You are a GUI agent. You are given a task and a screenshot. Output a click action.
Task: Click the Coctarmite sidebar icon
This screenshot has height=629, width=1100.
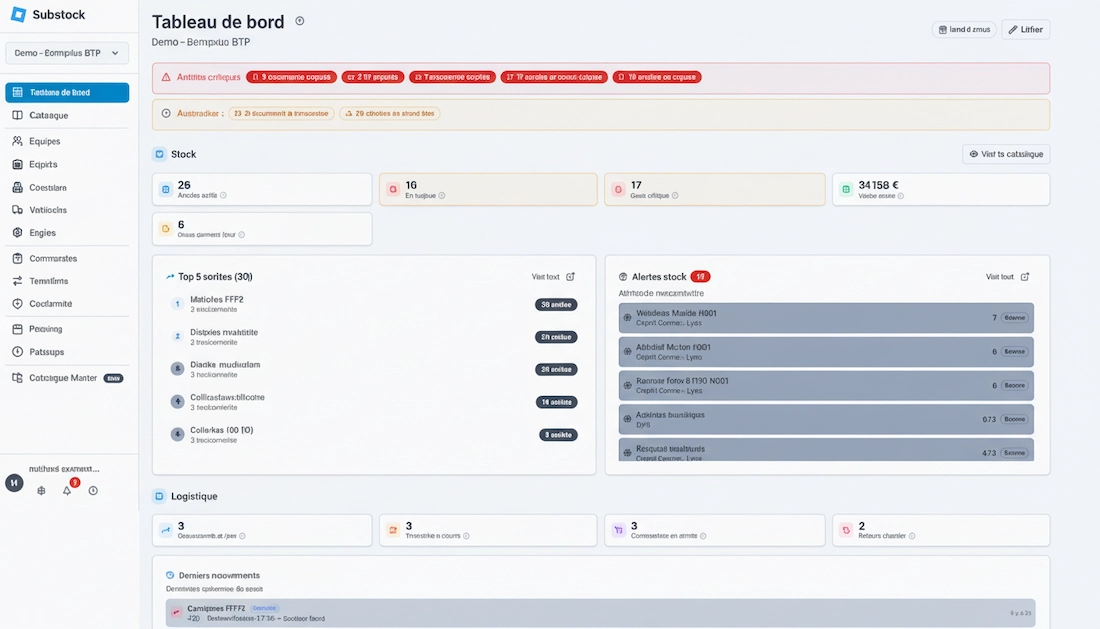pos(18,304)
